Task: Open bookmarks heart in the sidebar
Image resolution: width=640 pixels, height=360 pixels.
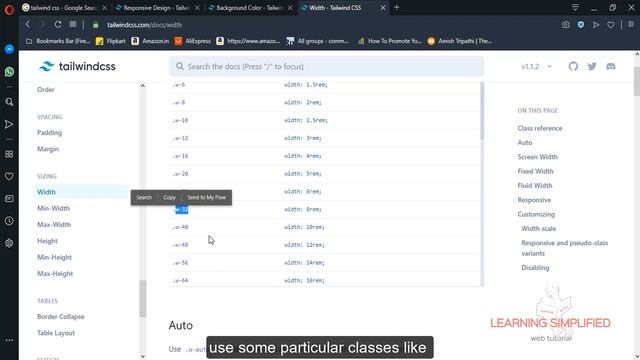Action: tap(9, 176)
